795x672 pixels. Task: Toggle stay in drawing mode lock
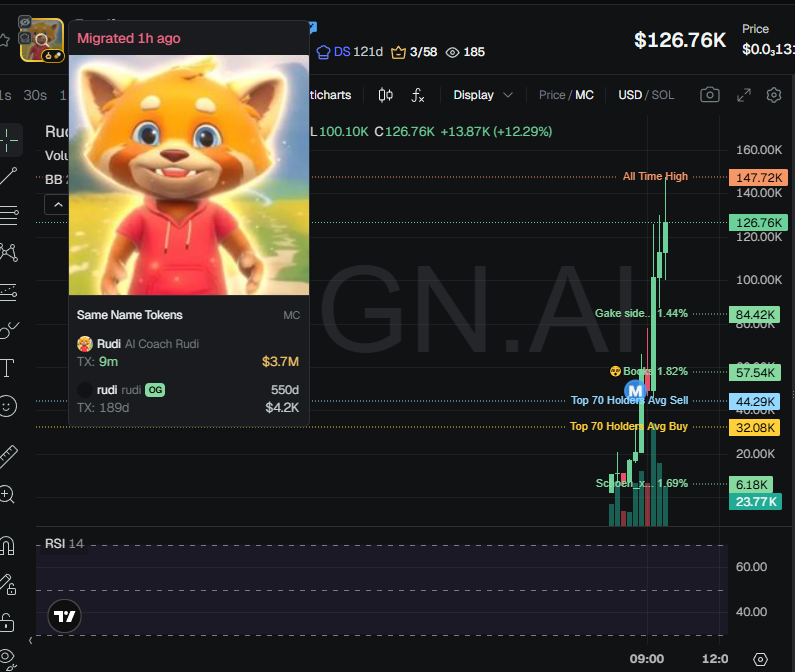tap(8, 584)
